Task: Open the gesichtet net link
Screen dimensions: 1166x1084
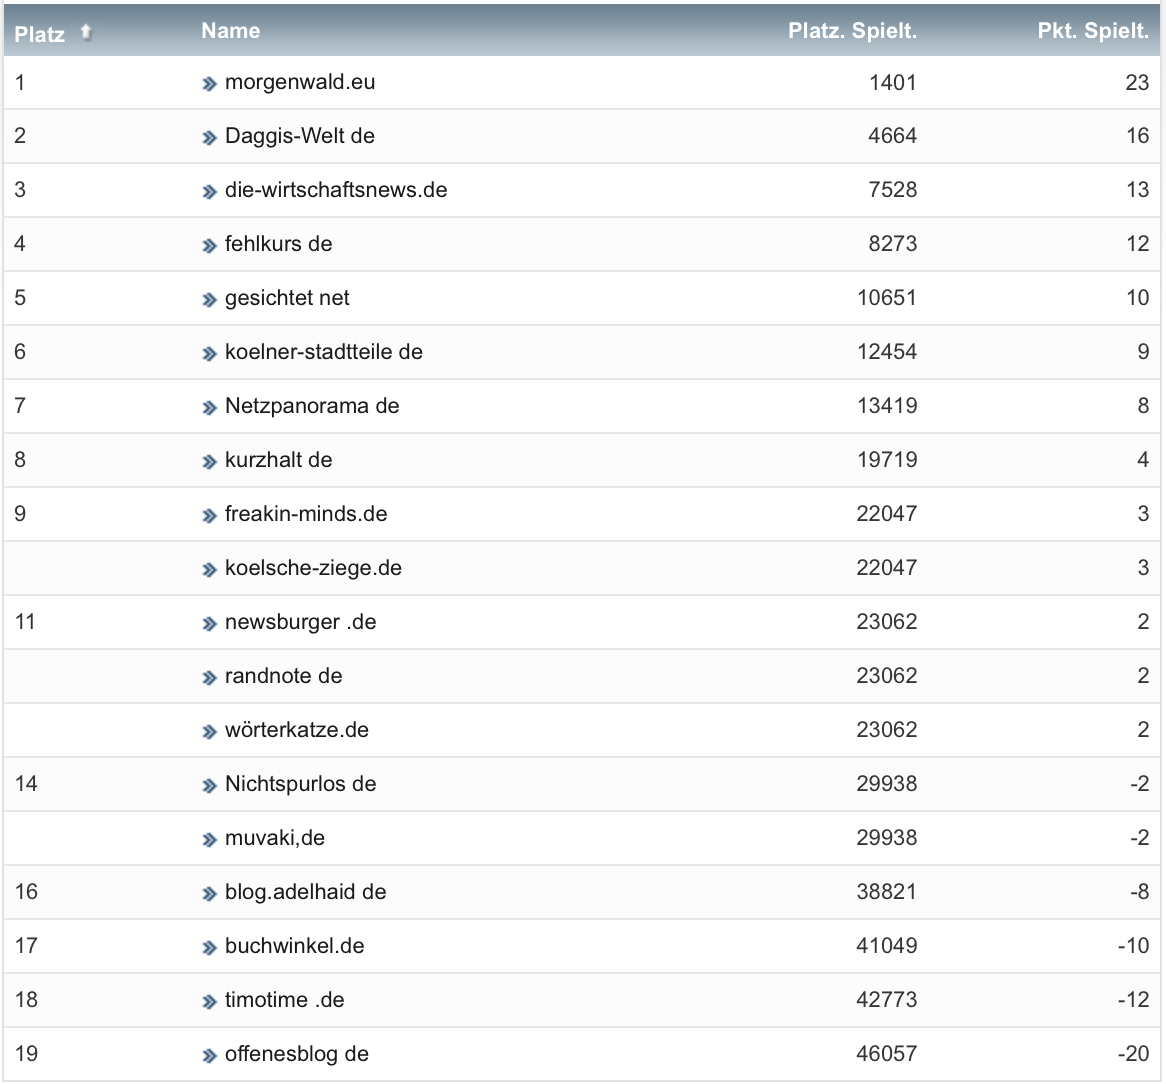Action: point(287,298)
